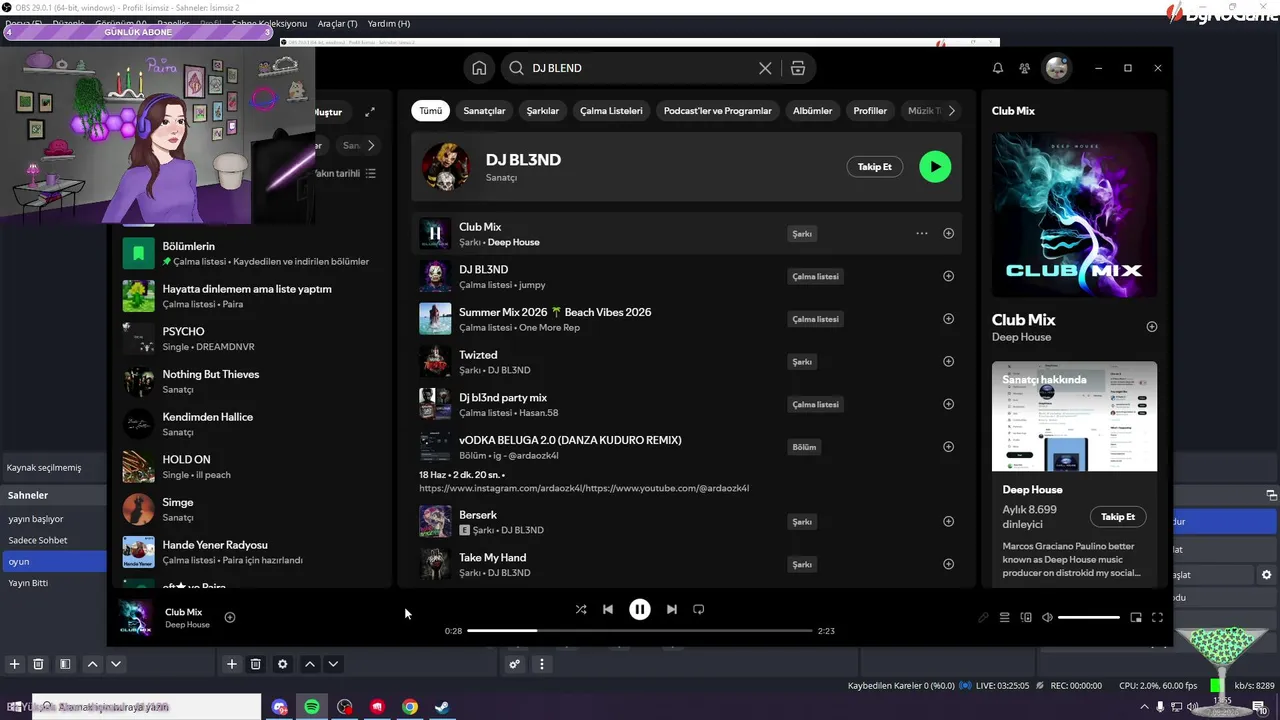Viewport: 1280px width, 720px height.
Task: Open Spotify mini player
Action: 1136,618
